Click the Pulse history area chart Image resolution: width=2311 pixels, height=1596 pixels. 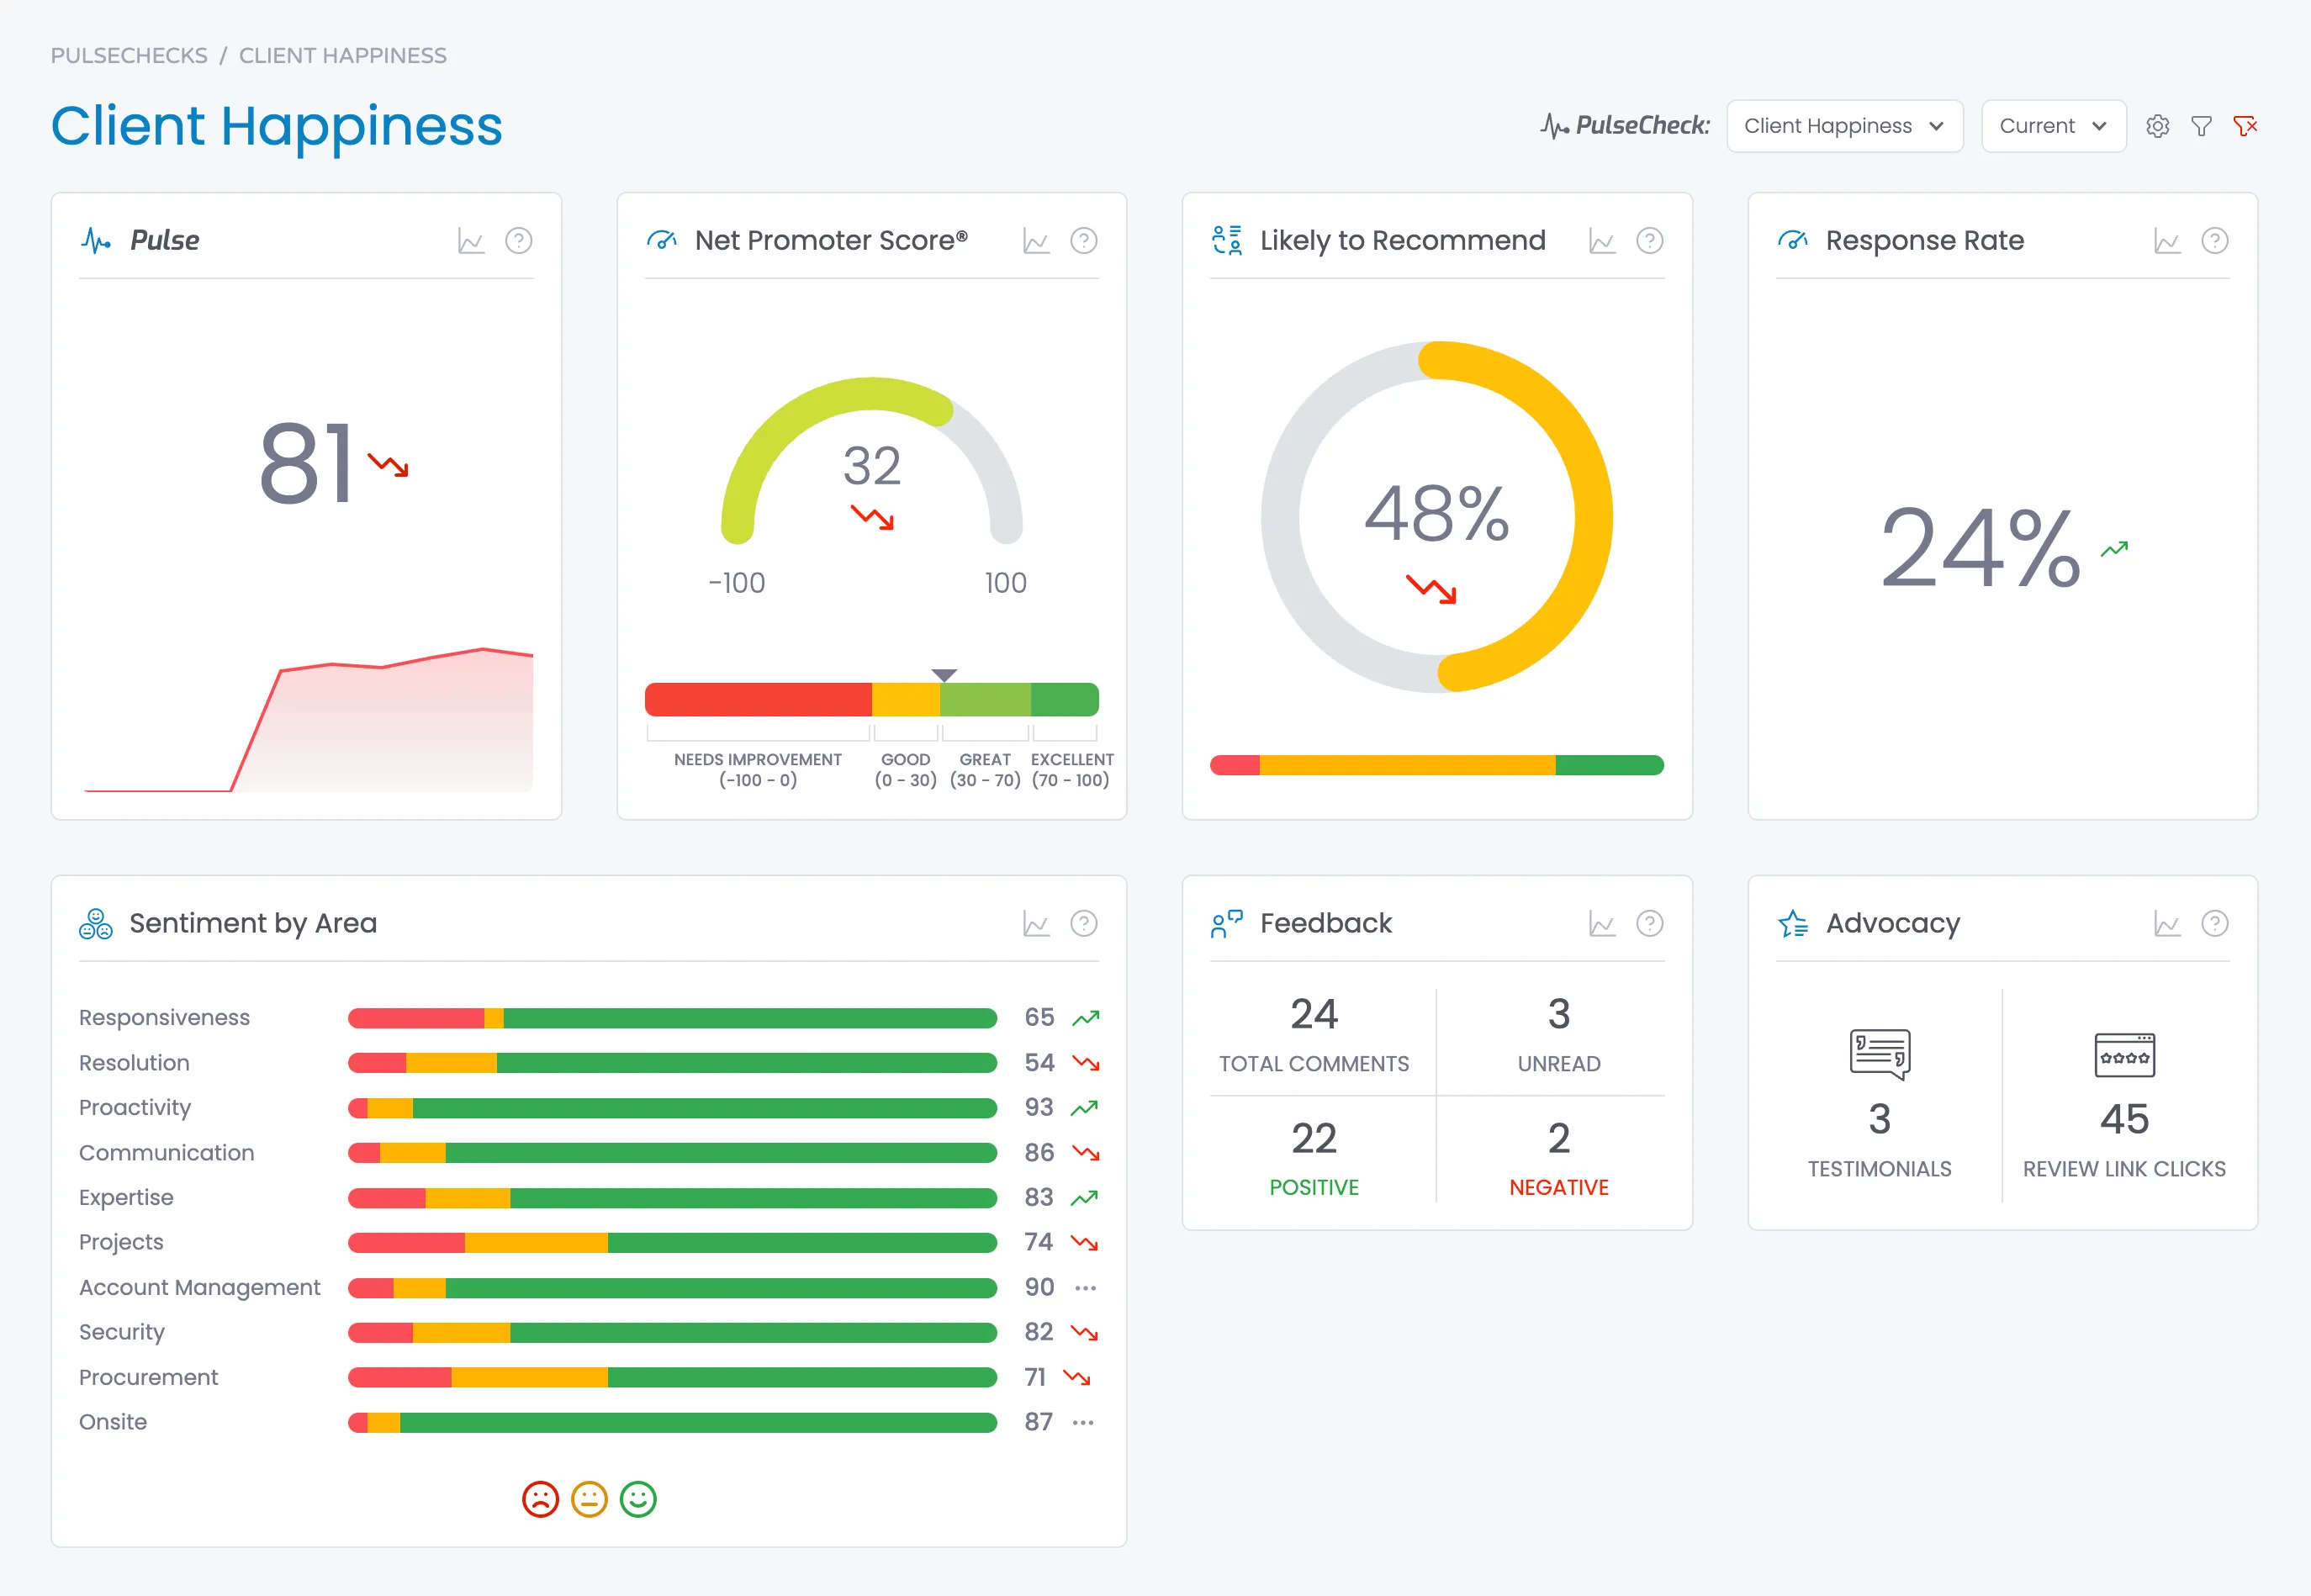tap(308, 720)
